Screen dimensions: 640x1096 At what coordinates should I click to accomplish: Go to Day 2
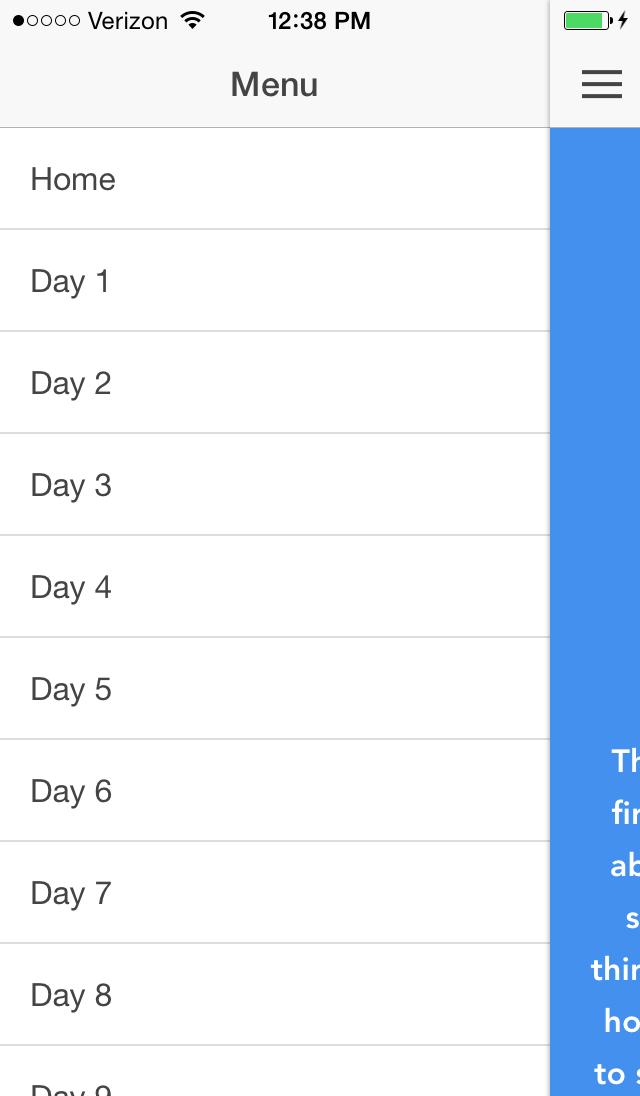[x=275, y=382]
